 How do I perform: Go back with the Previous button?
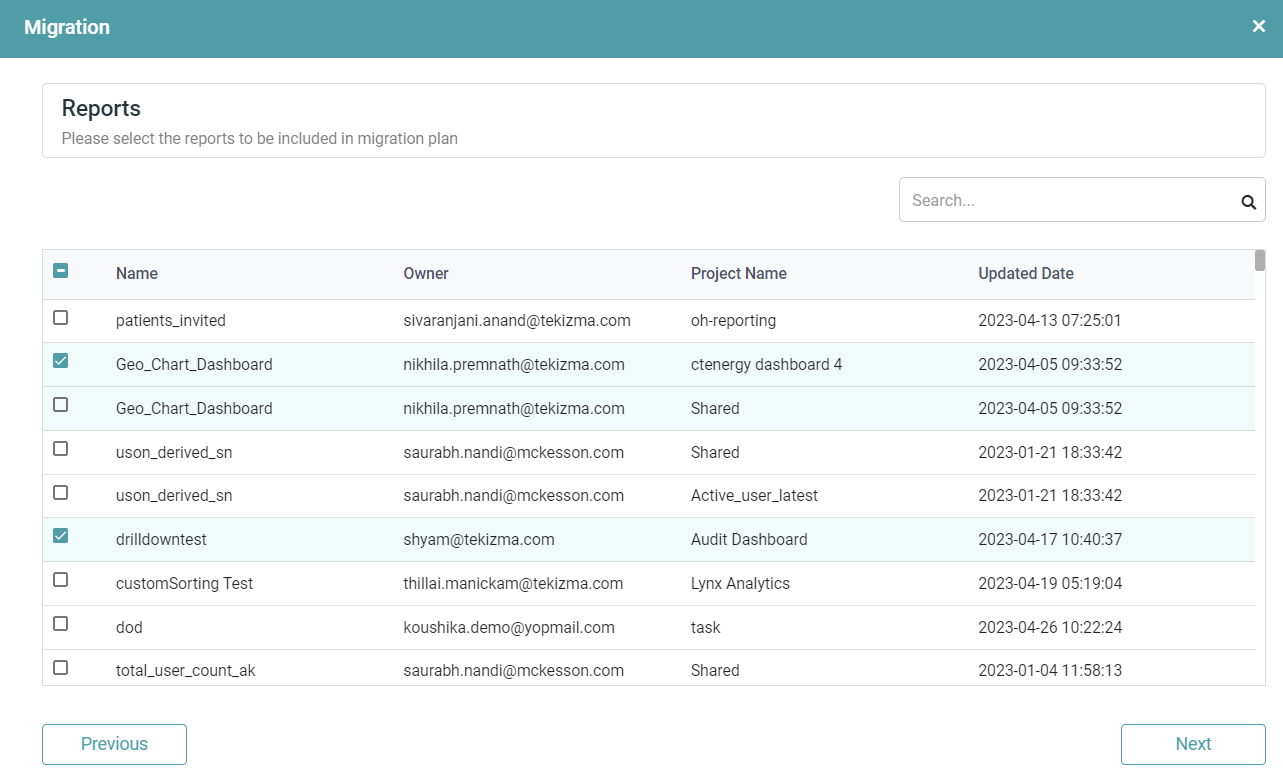tap(114, 744)
